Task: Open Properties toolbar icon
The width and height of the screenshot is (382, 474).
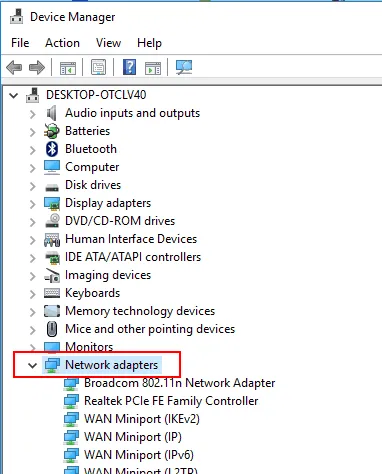Action: pyautogui.click(x=98, y=67)
